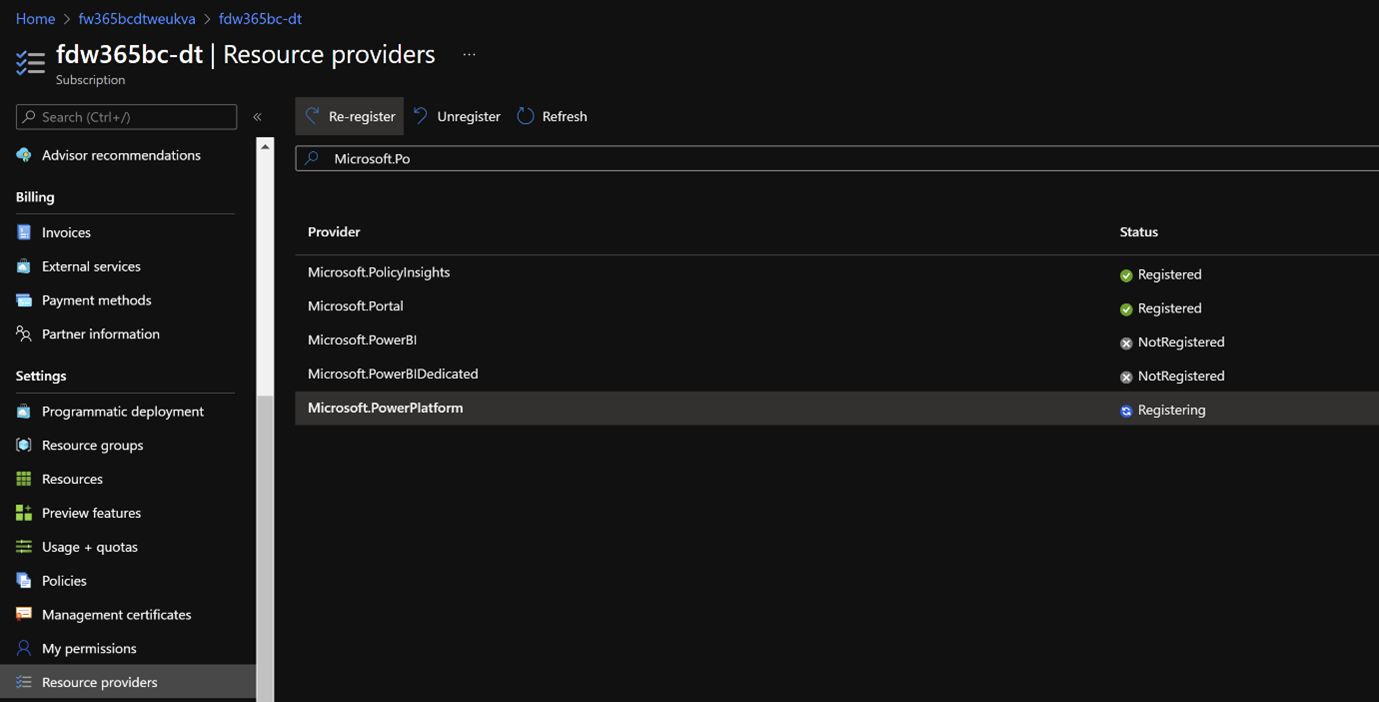Click the Preview features icon
This screenshot has width=1379, height=702.
point(24,513)
